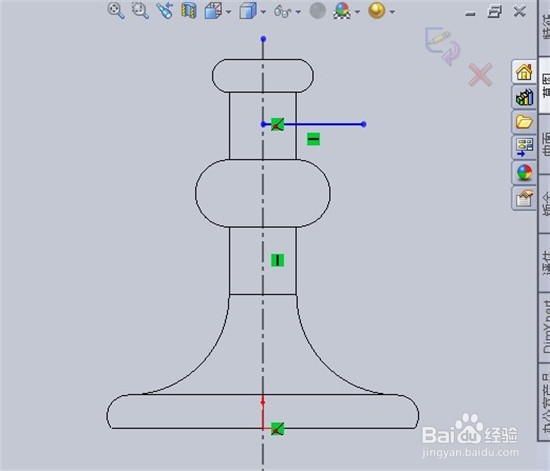Click the Display Style cube icon

(248, 11)
